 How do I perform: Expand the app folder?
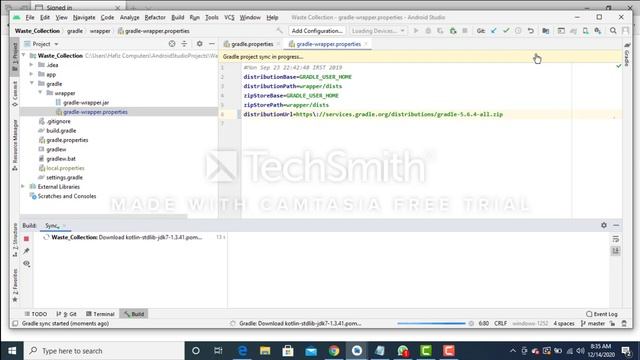pos(31,74)
